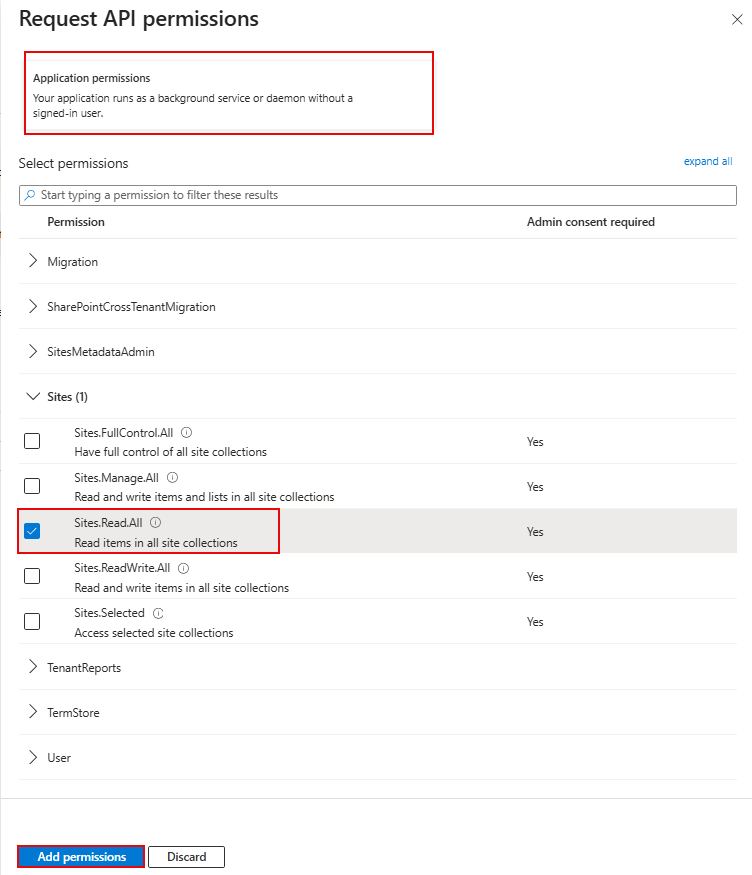This screenshot has width=752, height=875.
Task: Click info icon beside Sites.Manage.All
Action: point(173,478)
